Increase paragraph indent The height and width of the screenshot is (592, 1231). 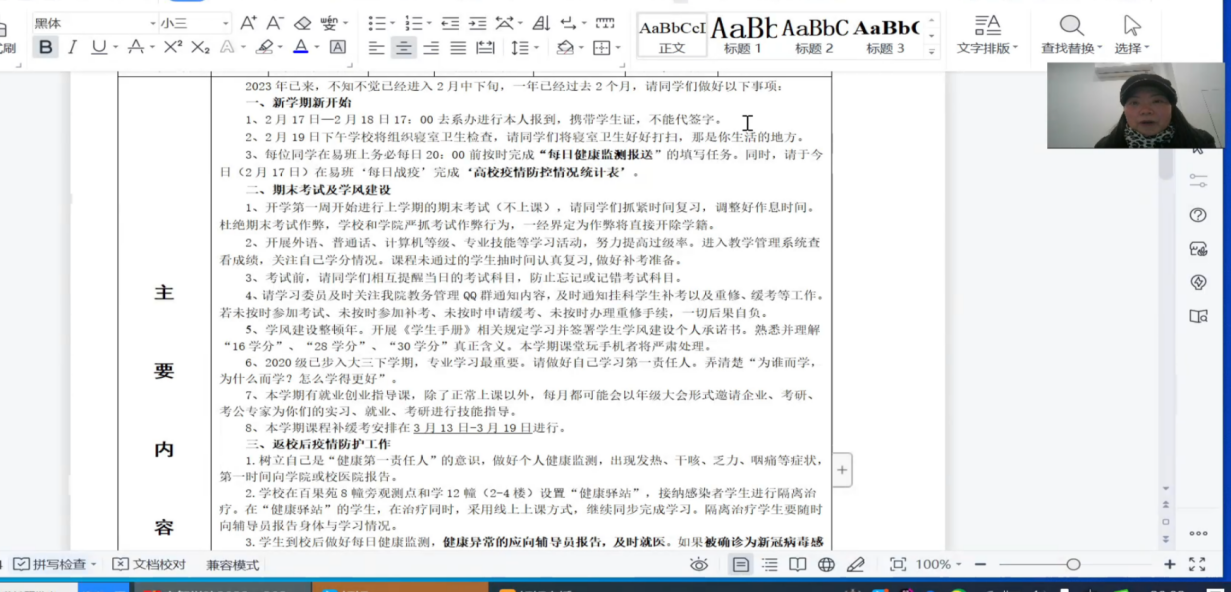tap(477, 23)
